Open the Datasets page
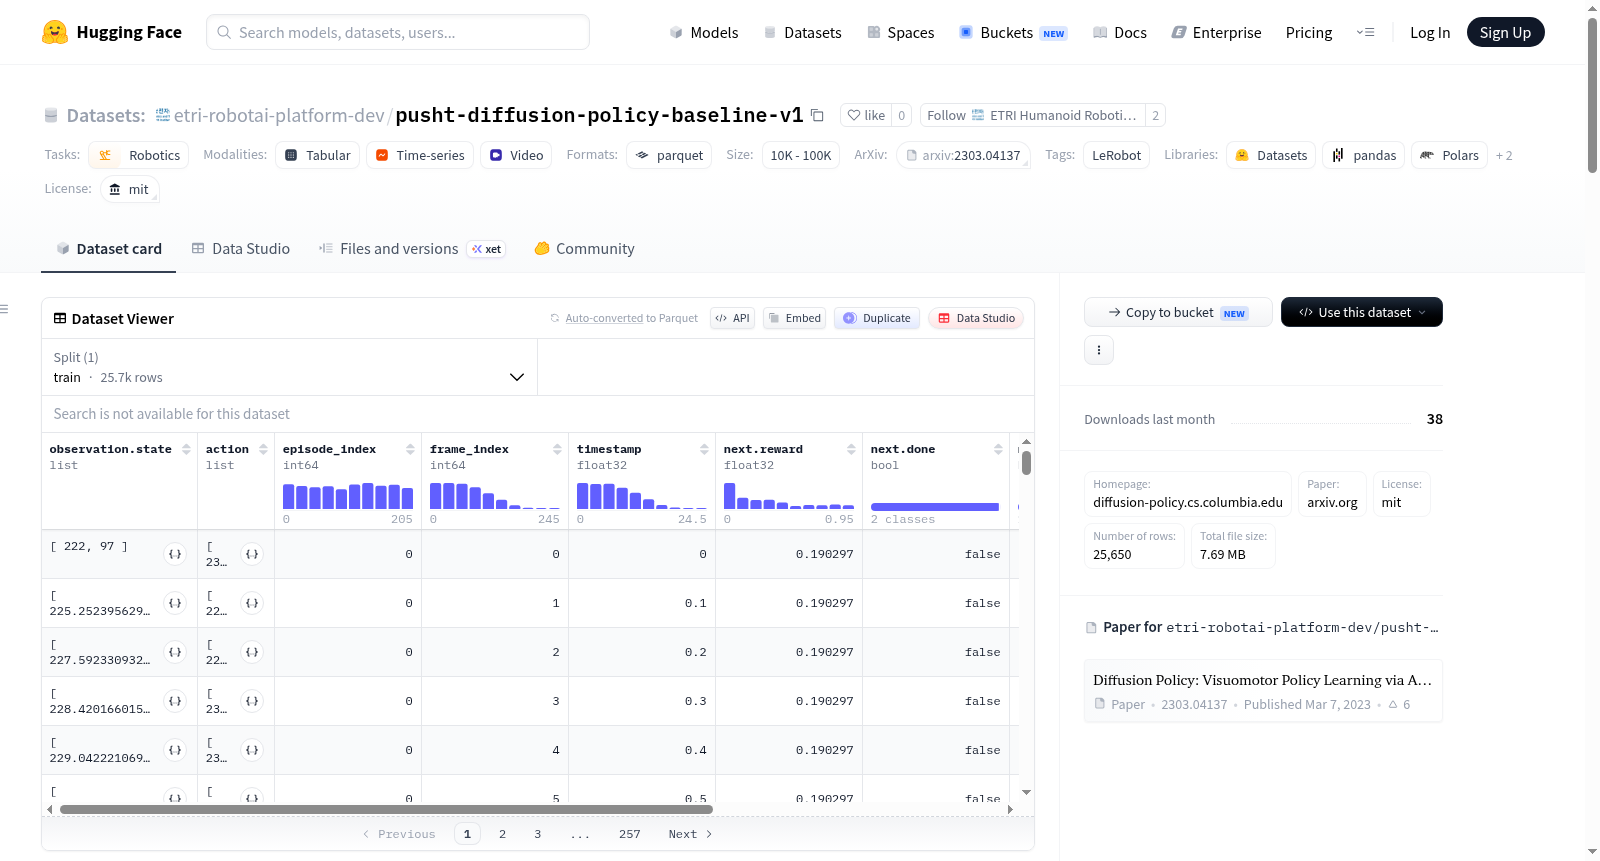 [802, 32]
